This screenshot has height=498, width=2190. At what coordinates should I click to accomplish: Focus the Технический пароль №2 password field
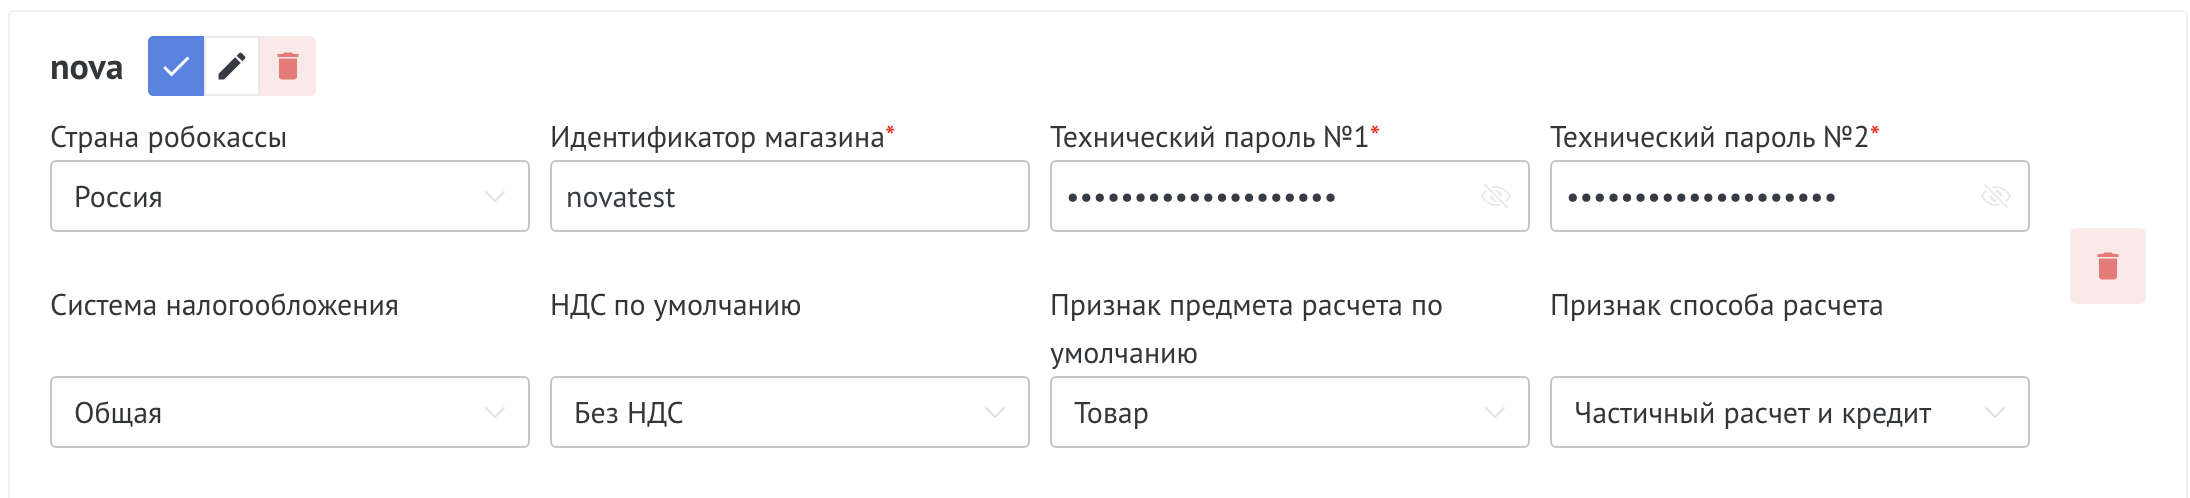pyautogui.click(x=1760, y=196)
